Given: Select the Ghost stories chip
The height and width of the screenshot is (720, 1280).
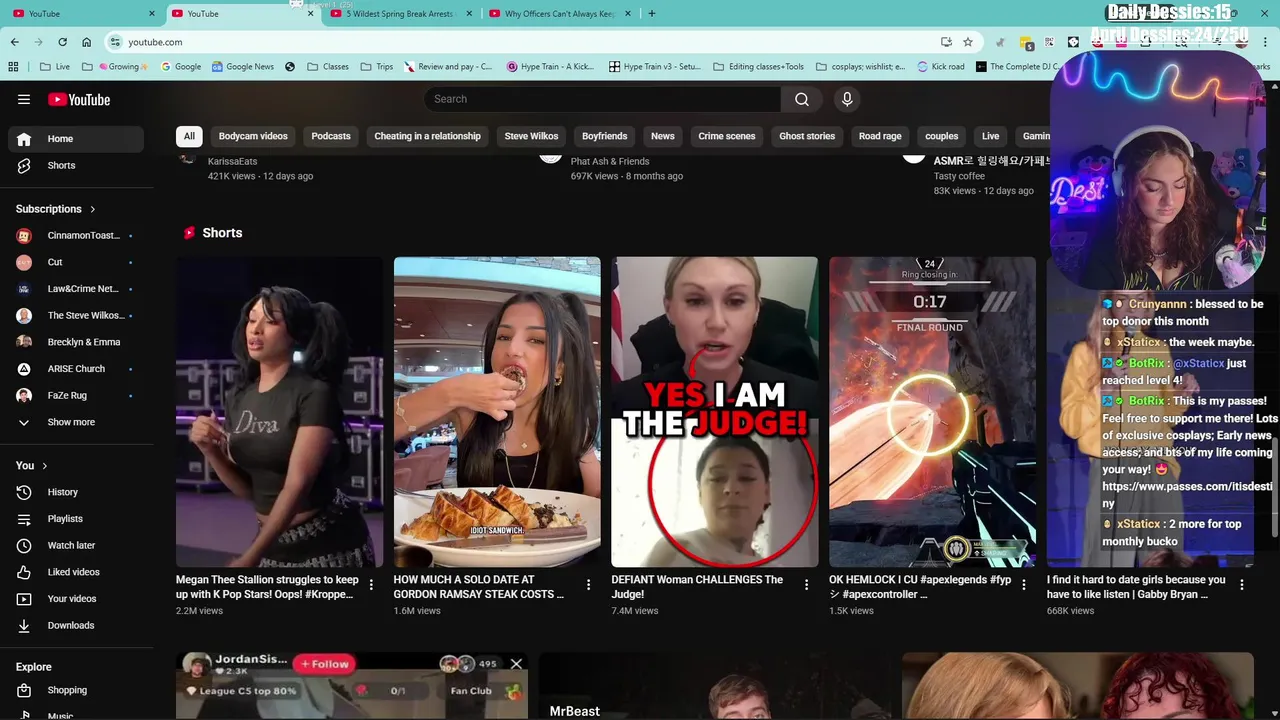Looking at the screenshot, I should click(x=807, y=136).
